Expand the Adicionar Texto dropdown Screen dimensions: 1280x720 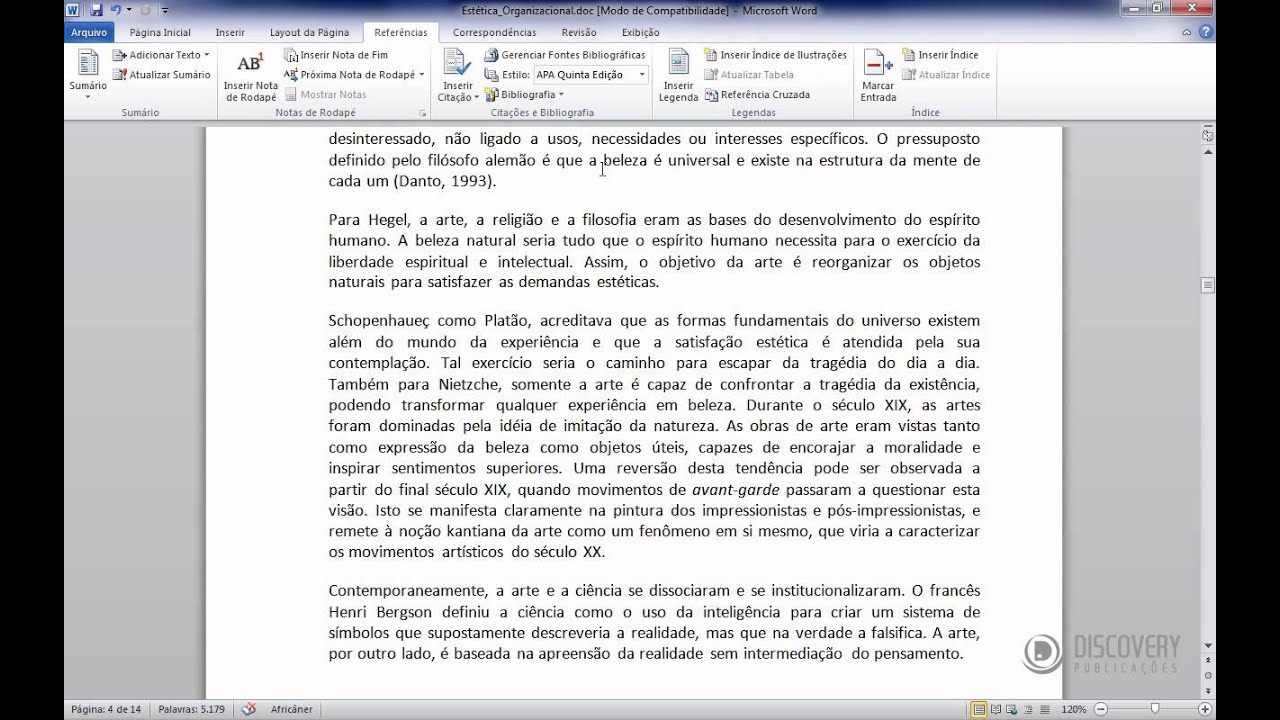(161, 55)
